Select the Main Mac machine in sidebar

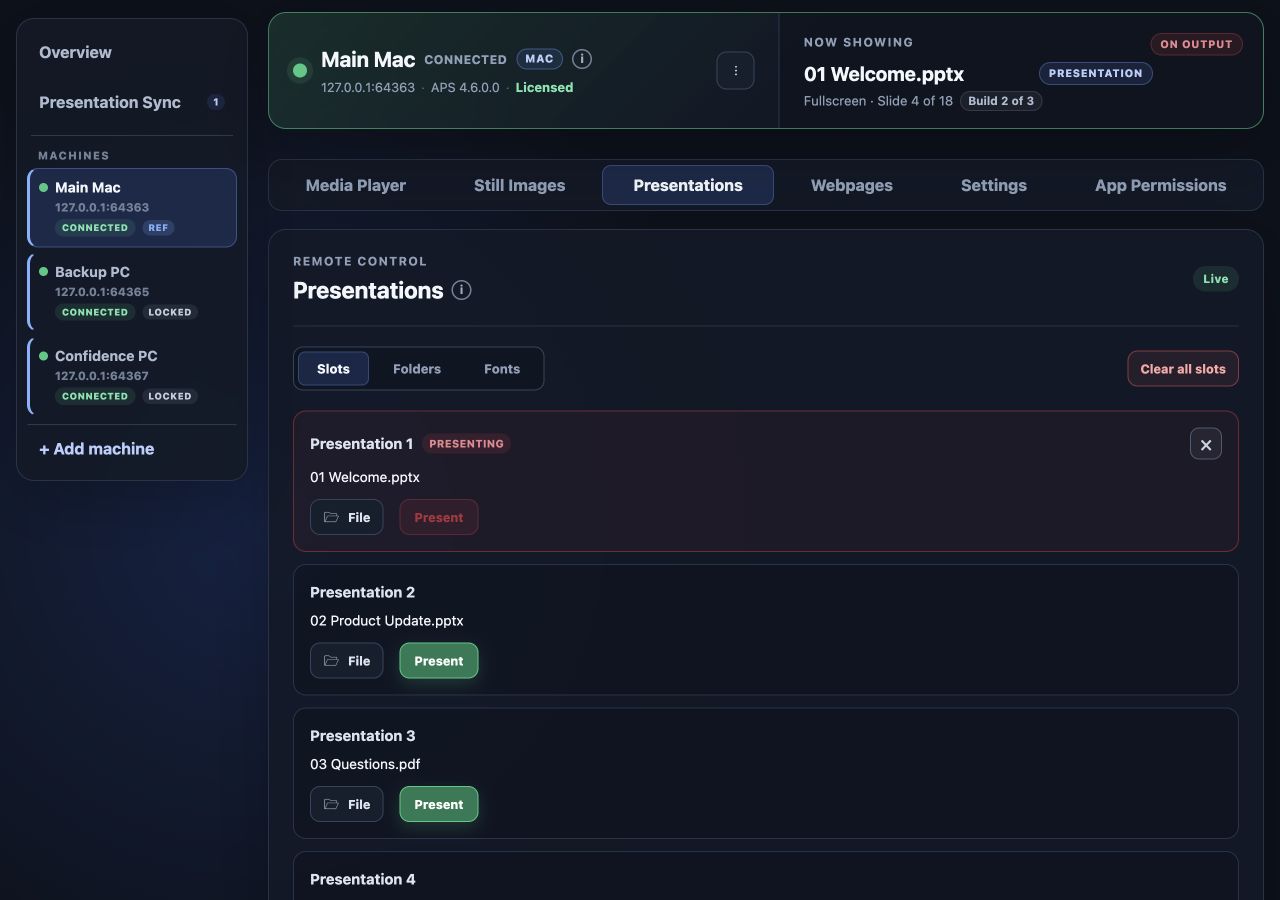tap(132, 207)
